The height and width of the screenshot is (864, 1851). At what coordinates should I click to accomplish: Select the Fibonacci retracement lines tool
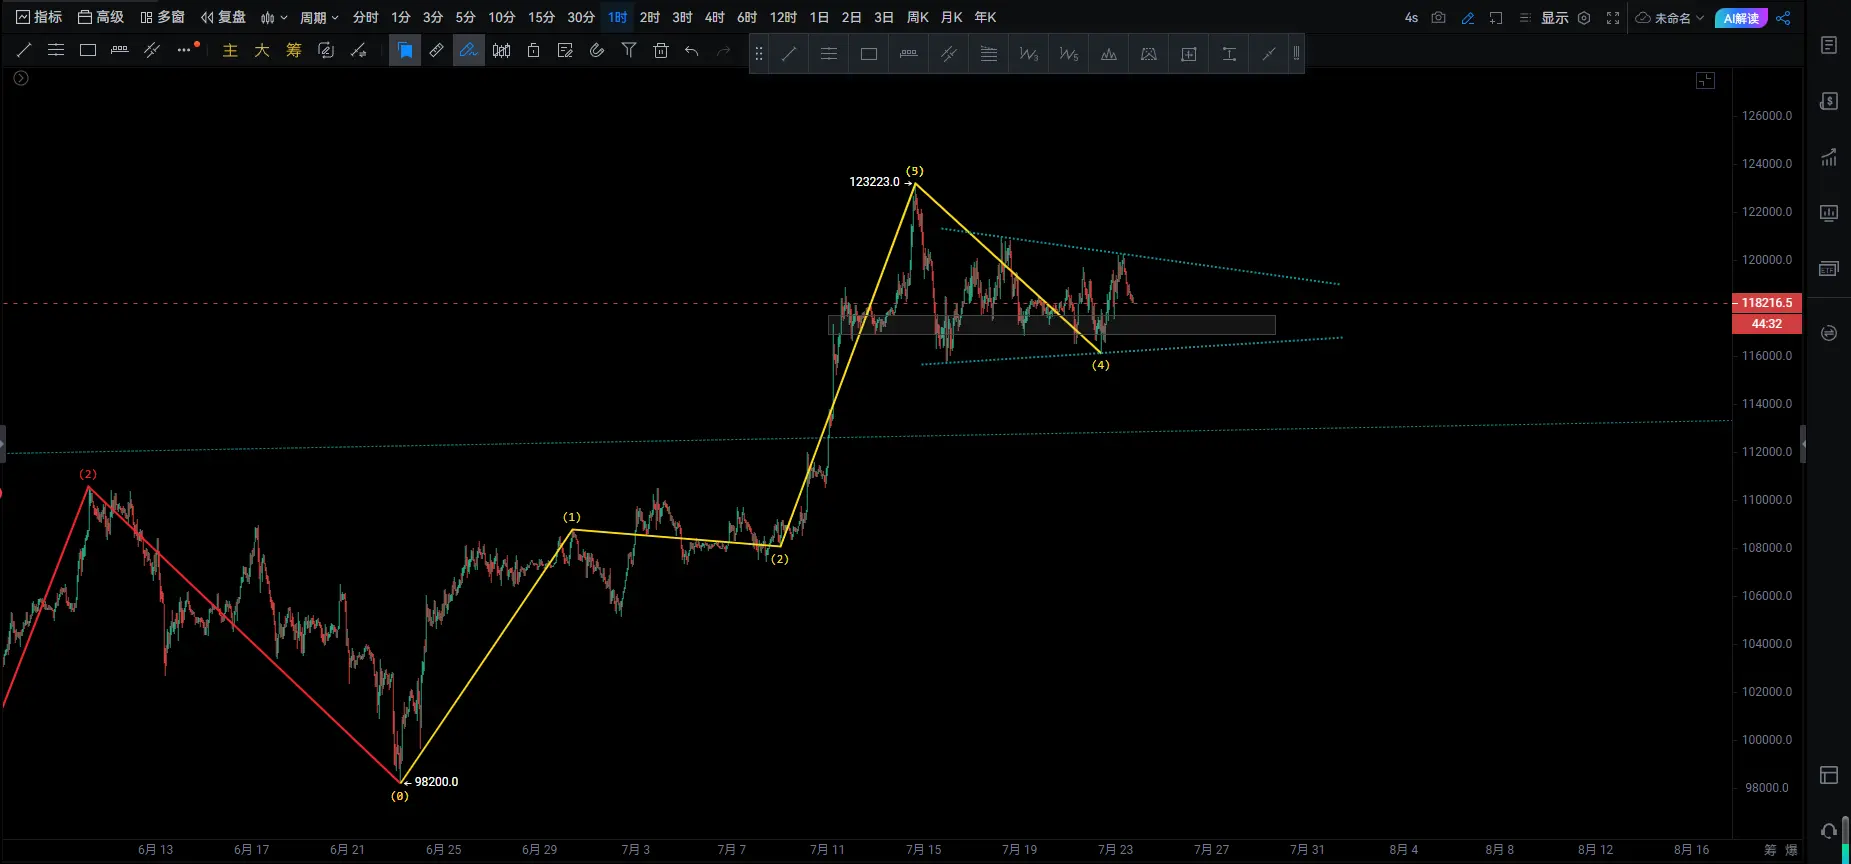989,54
